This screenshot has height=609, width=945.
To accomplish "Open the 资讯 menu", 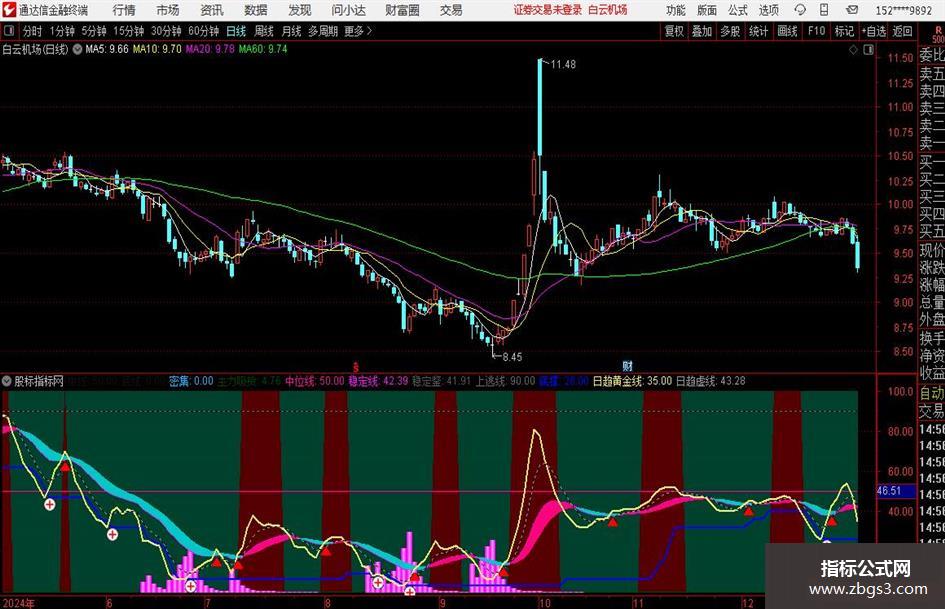I will (x=212, y=10).
